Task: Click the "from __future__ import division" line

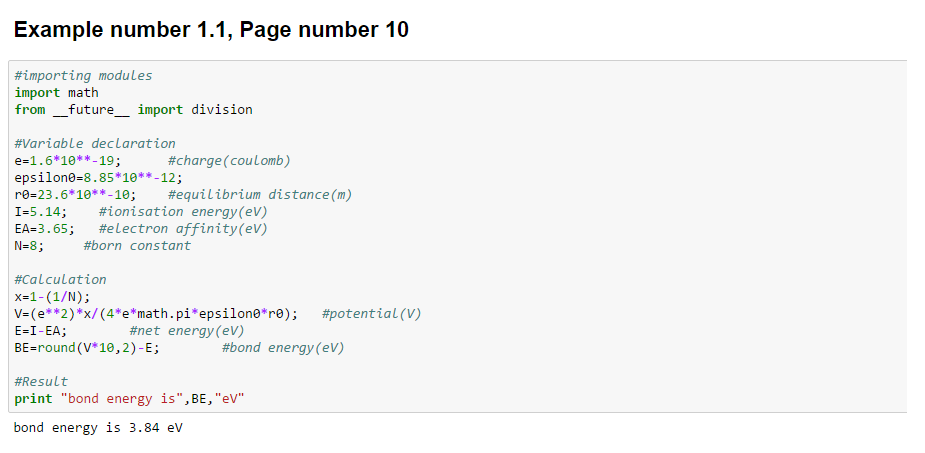Action: [x=133, y=110]
